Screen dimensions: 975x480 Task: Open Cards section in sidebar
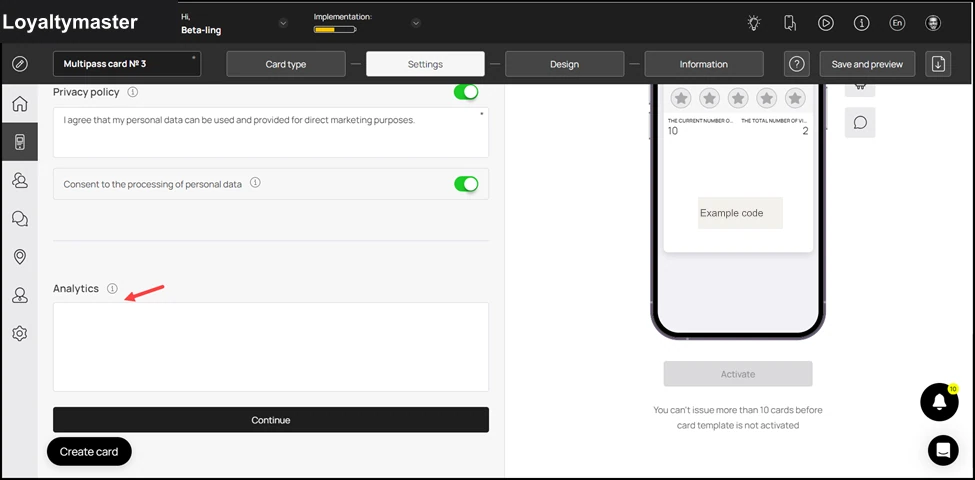(x=20, y=142)
